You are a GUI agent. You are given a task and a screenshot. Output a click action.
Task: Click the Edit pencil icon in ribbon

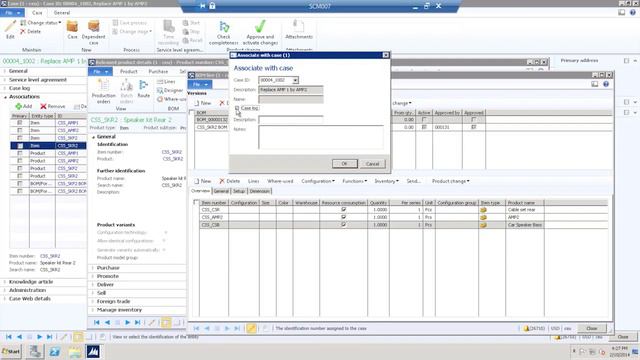click(10, 27)
